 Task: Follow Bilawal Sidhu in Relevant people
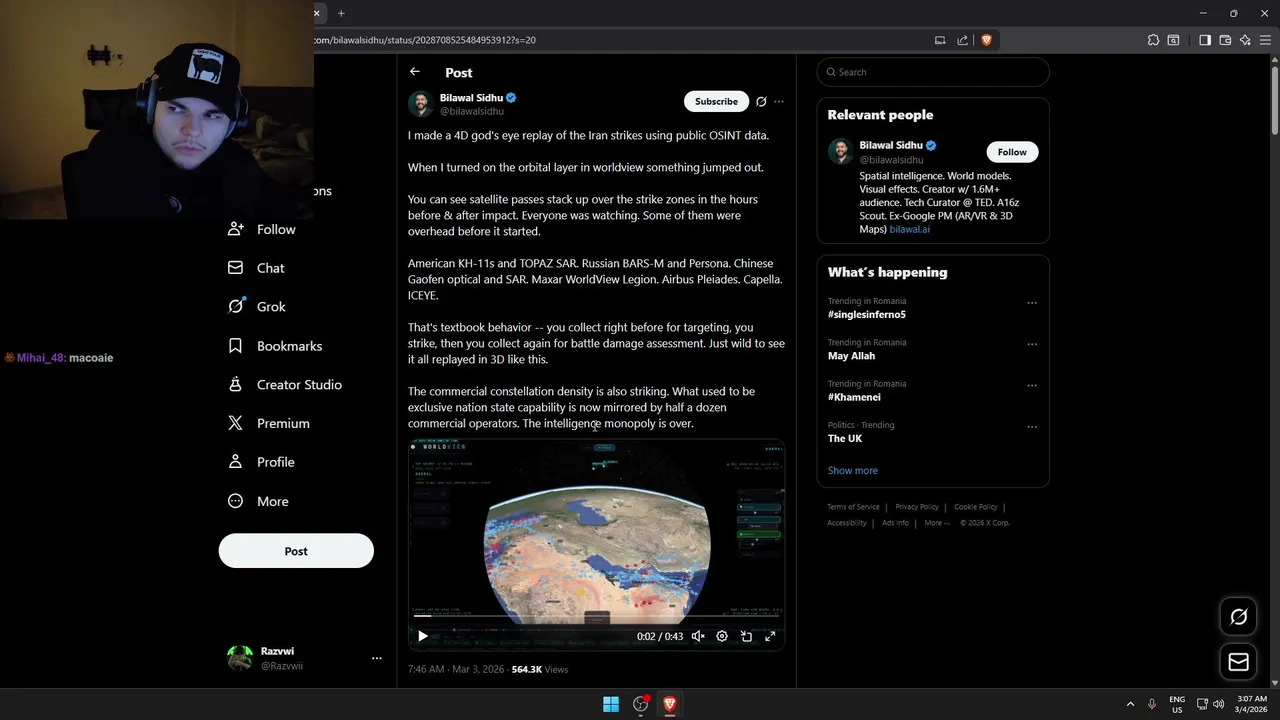(x=1012, y=152)
